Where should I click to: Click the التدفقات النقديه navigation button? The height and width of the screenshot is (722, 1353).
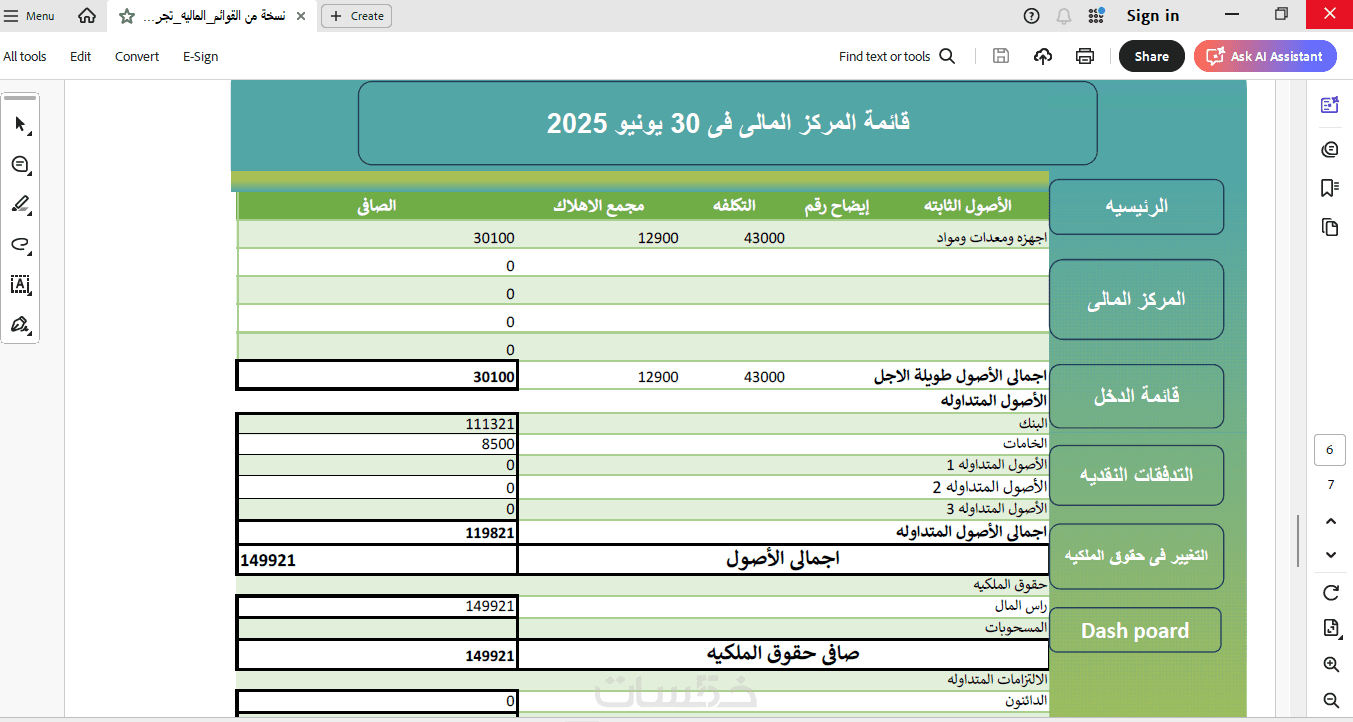(1136, 475)
